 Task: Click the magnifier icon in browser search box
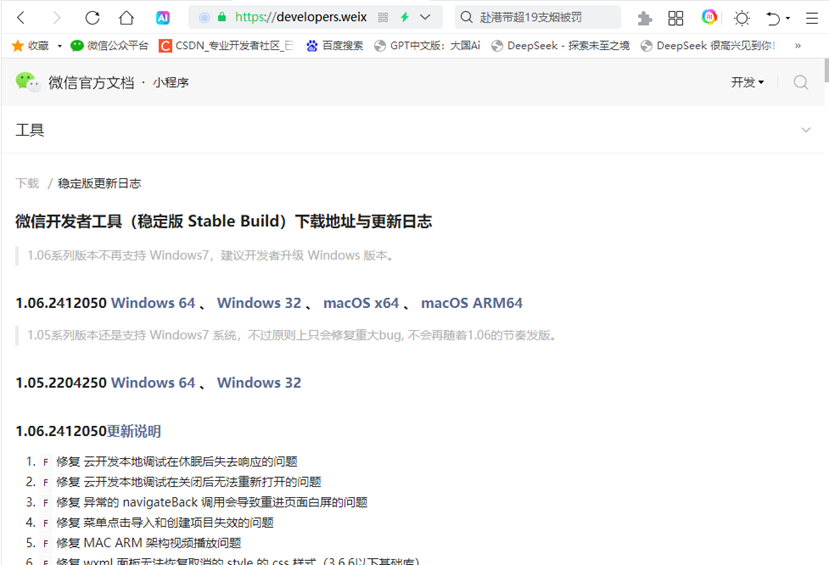[x=466, y=17]
